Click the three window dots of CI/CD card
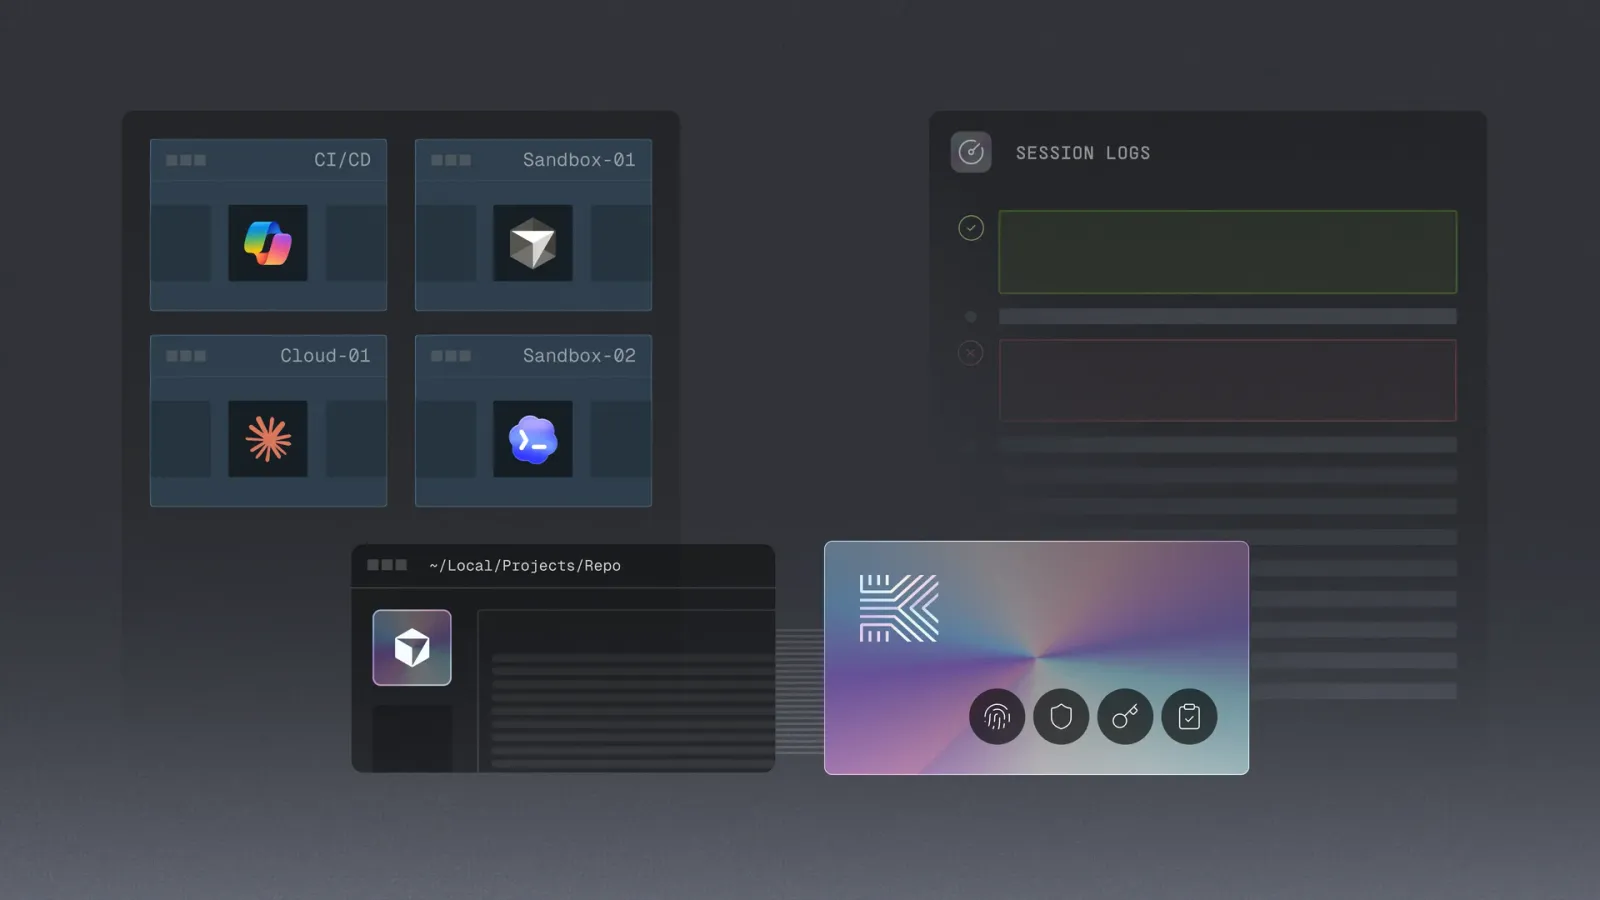 [x=186, y=160]
